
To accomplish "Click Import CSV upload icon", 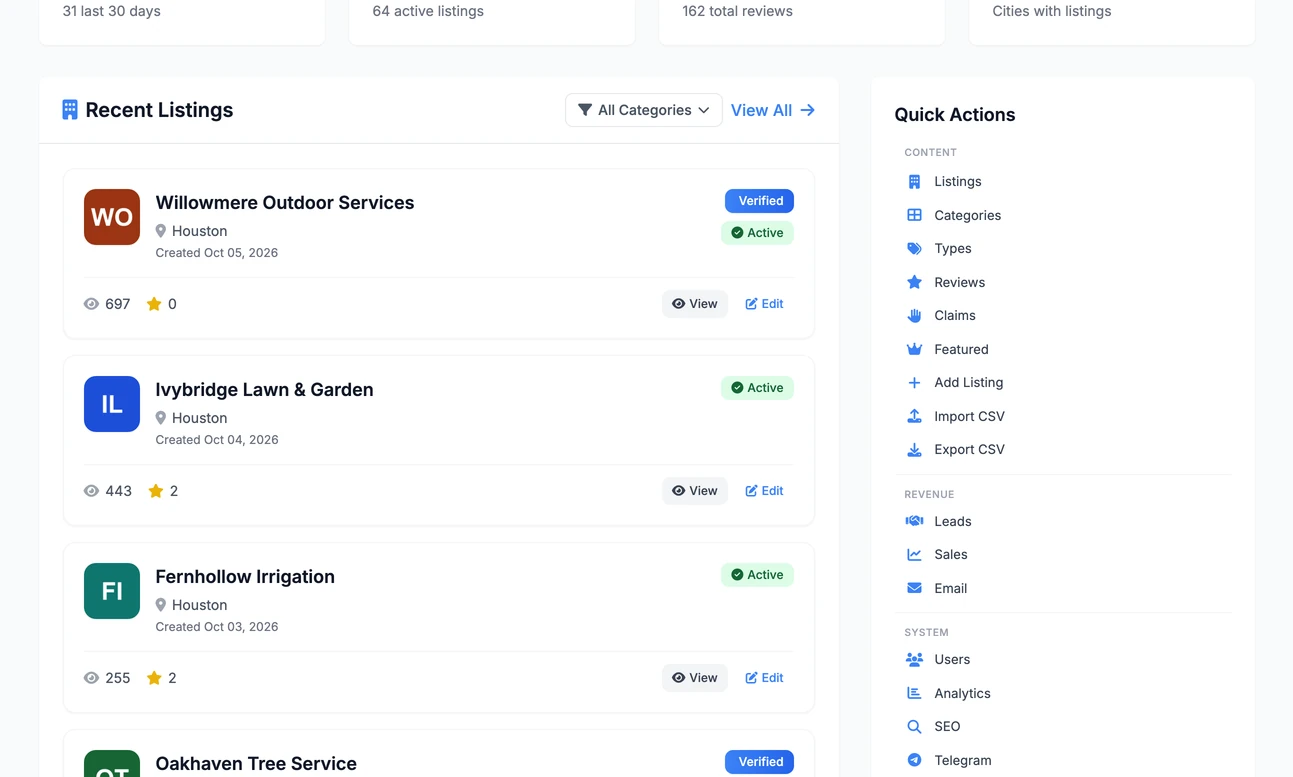I will tap(914, 416).
